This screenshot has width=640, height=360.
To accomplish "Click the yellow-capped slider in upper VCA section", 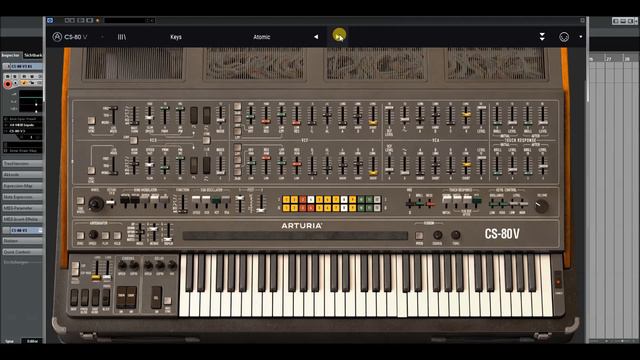I will [466, 116].
